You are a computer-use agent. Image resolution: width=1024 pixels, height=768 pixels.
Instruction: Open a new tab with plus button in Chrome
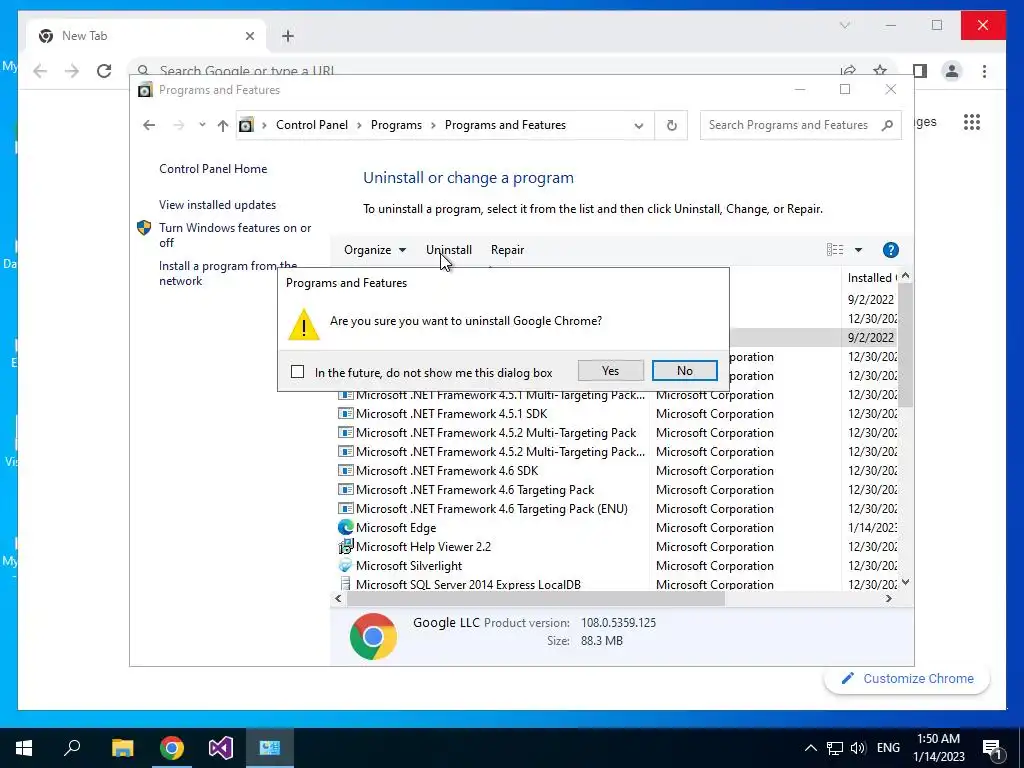pyautogui.click(x=288, y=36)
